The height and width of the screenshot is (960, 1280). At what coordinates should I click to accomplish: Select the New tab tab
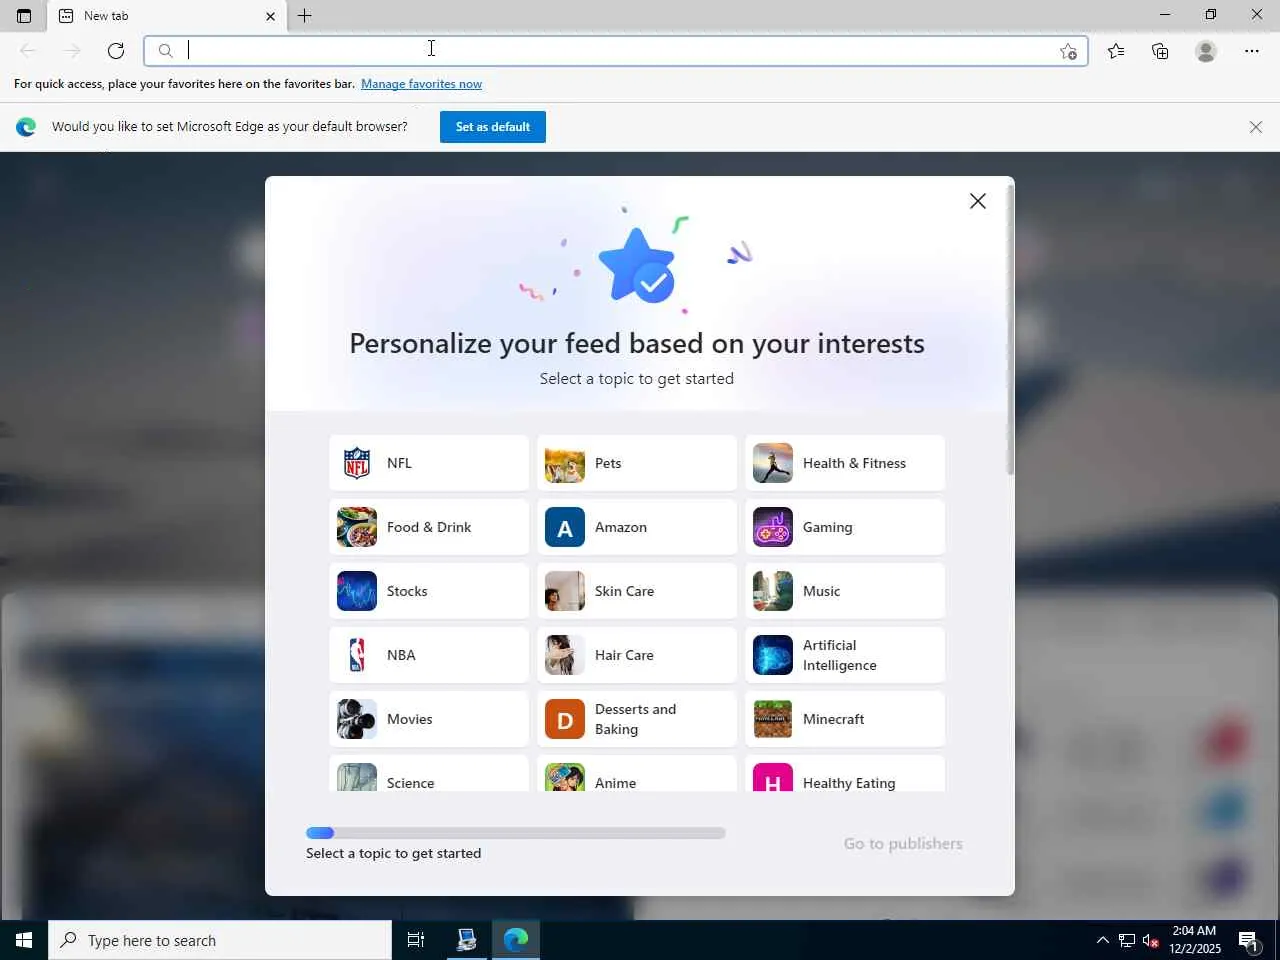click(x=167, y=16)
